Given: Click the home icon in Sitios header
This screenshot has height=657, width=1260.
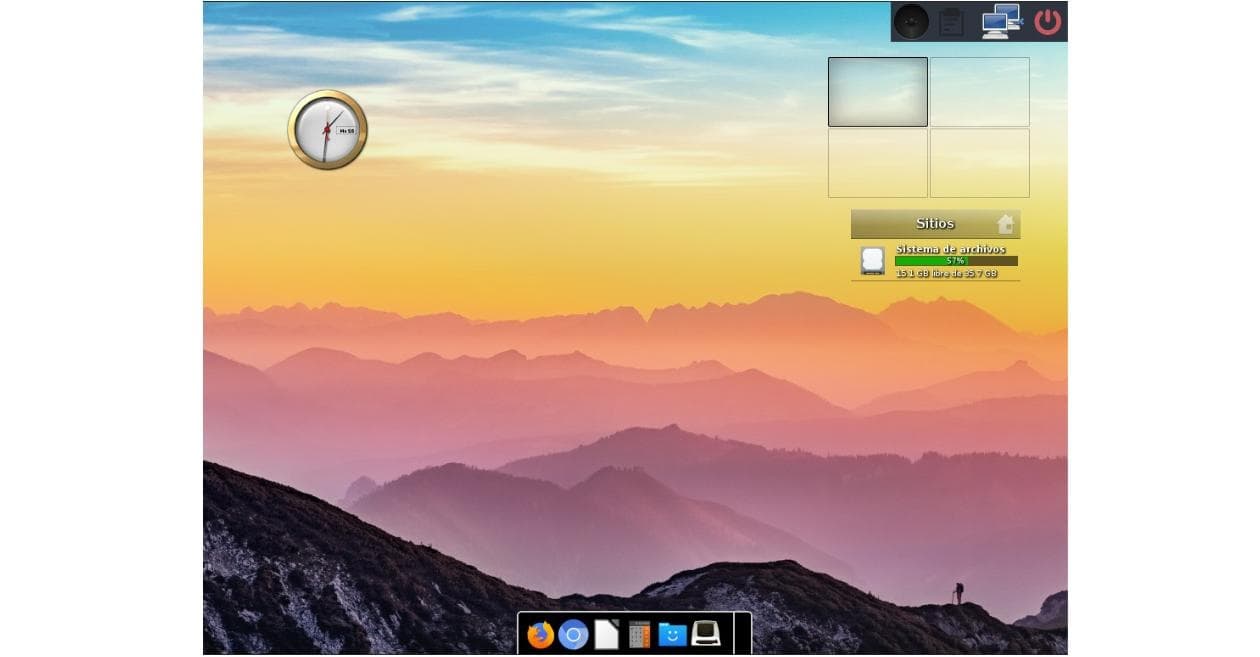Looking at the screenshot, I should pyautogui.click(x=1005, y=224).
